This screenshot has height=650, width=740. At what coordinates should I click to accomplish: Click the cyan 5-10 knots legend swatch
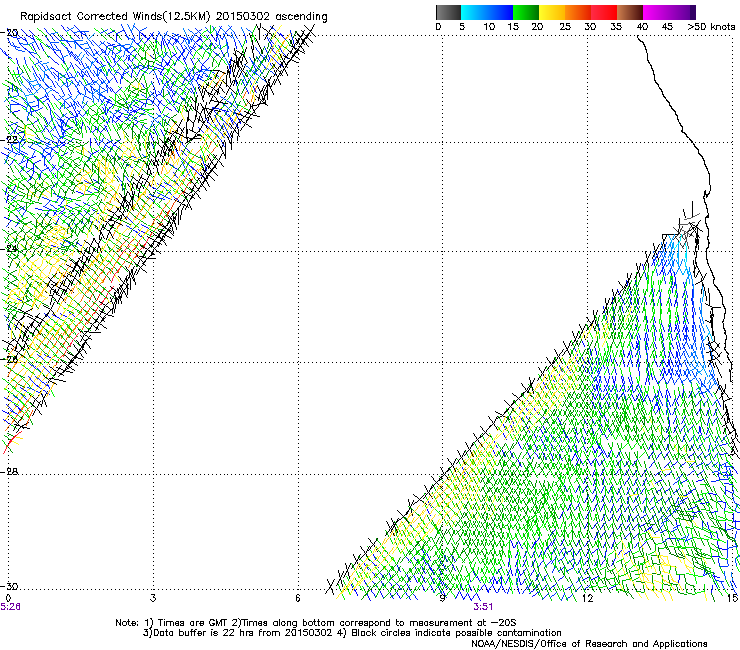coord(474,12)
